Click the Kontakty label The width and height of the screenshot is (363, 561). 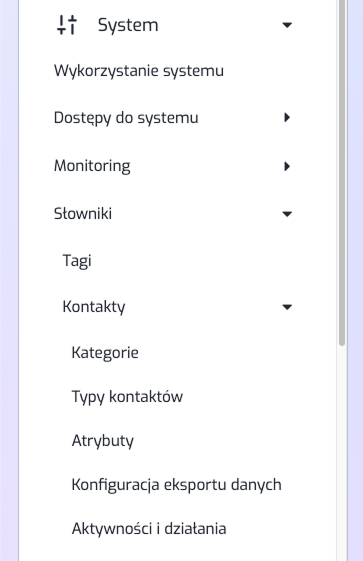(x=94, y=307)
